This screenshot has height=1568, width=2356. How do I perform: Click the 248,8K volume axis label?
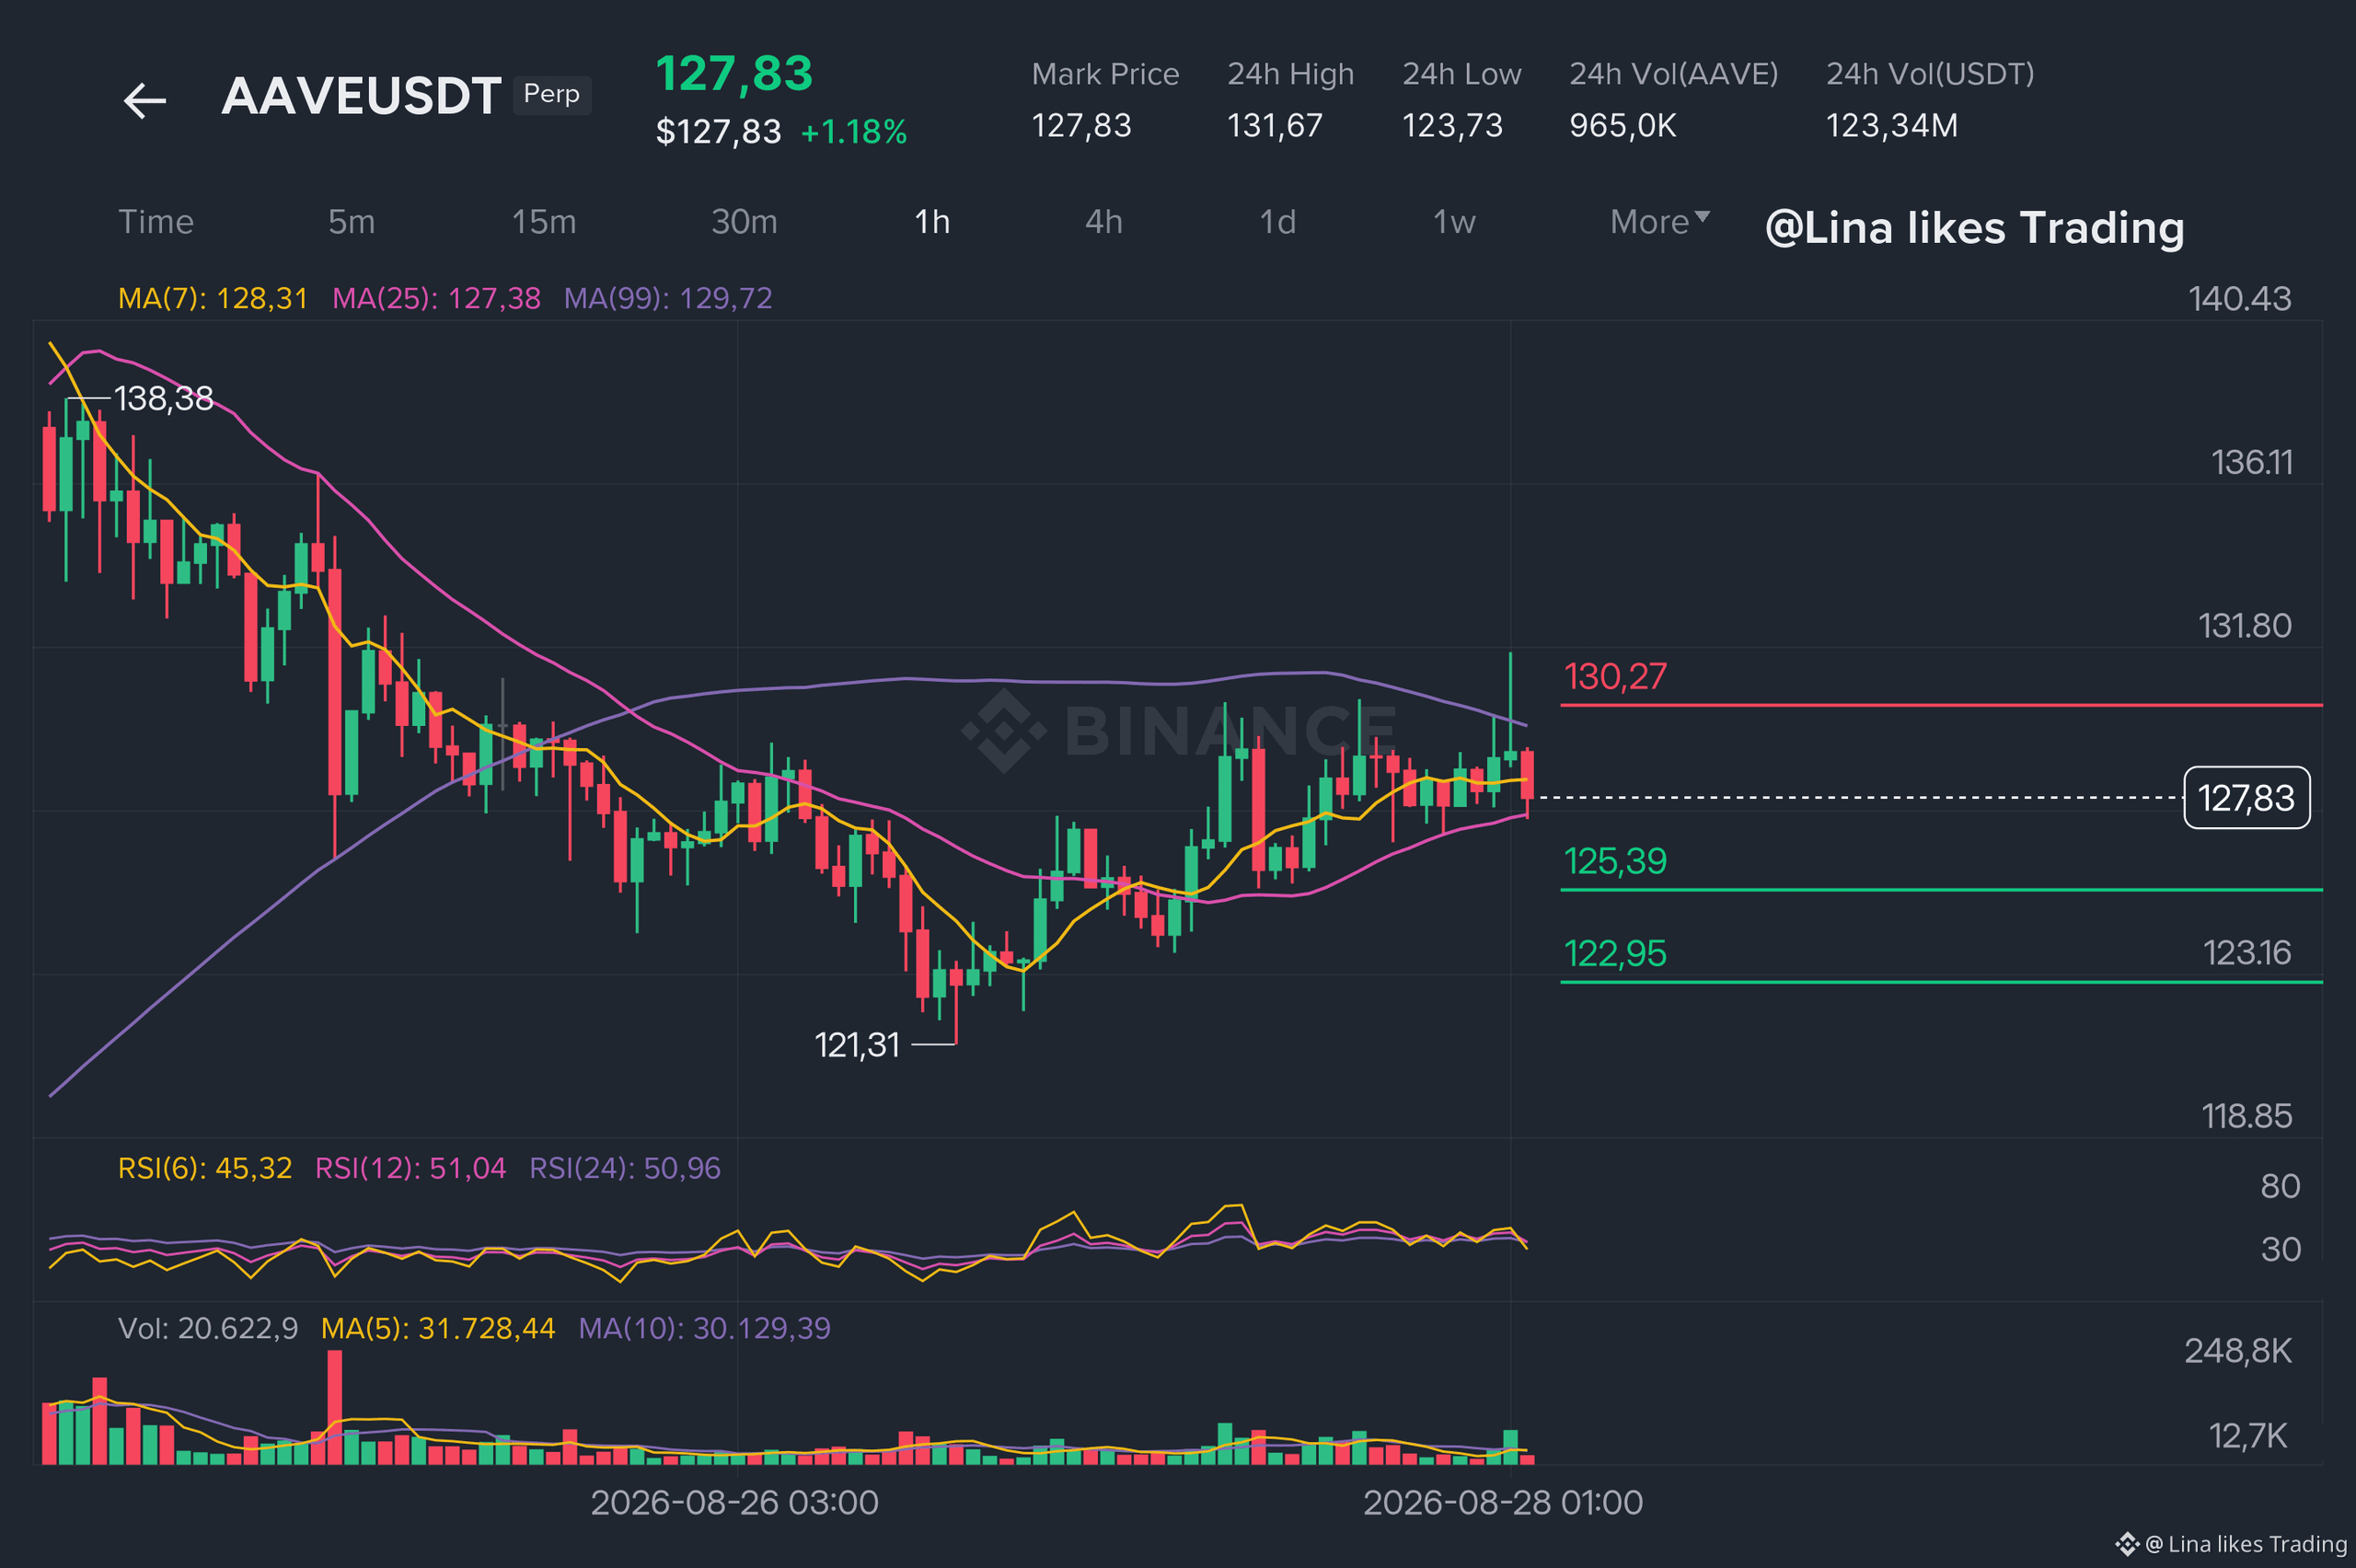pos(2238,1350)
